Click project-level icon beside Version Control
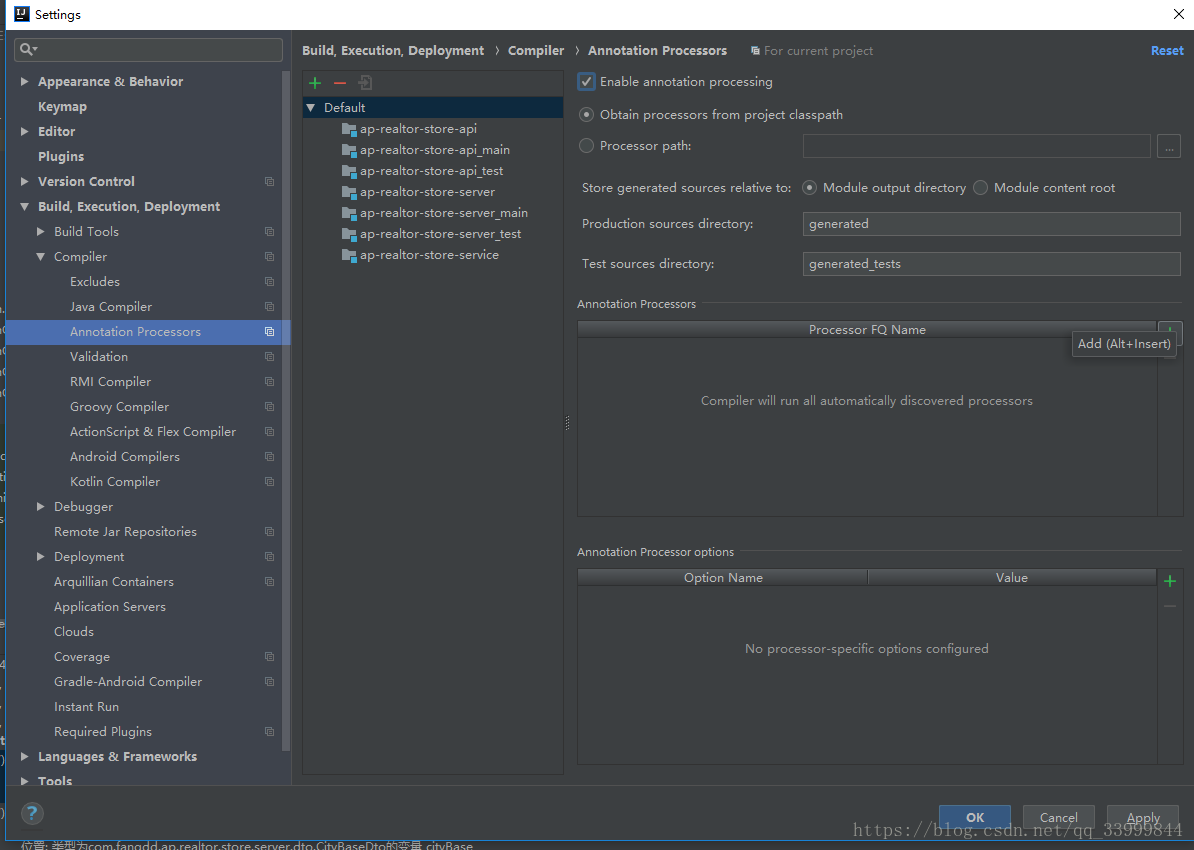Viewport: 1194px width, 850px height. tap(270, 181)
